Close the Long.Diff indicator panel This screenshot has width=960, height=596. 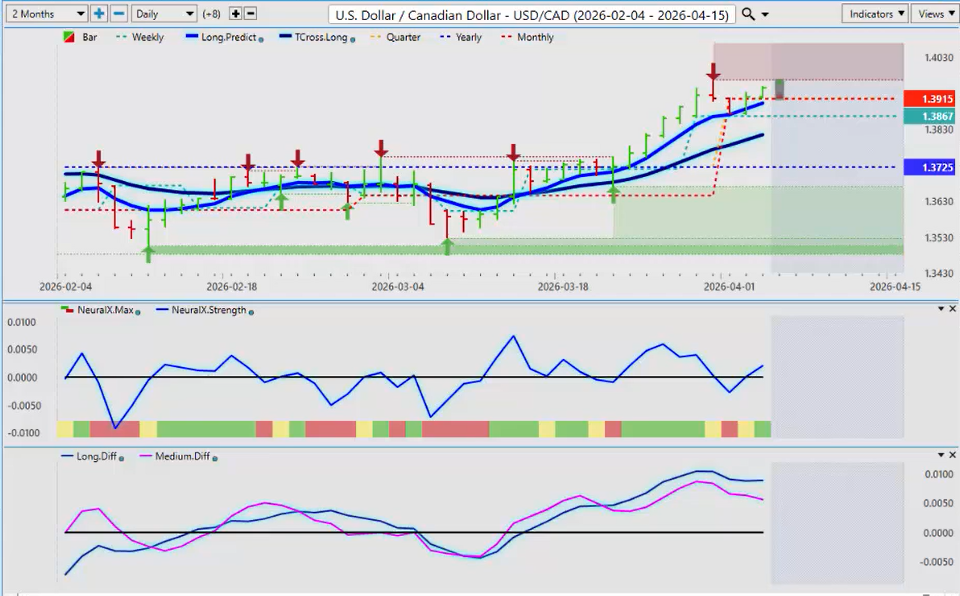tap(951, 455)
